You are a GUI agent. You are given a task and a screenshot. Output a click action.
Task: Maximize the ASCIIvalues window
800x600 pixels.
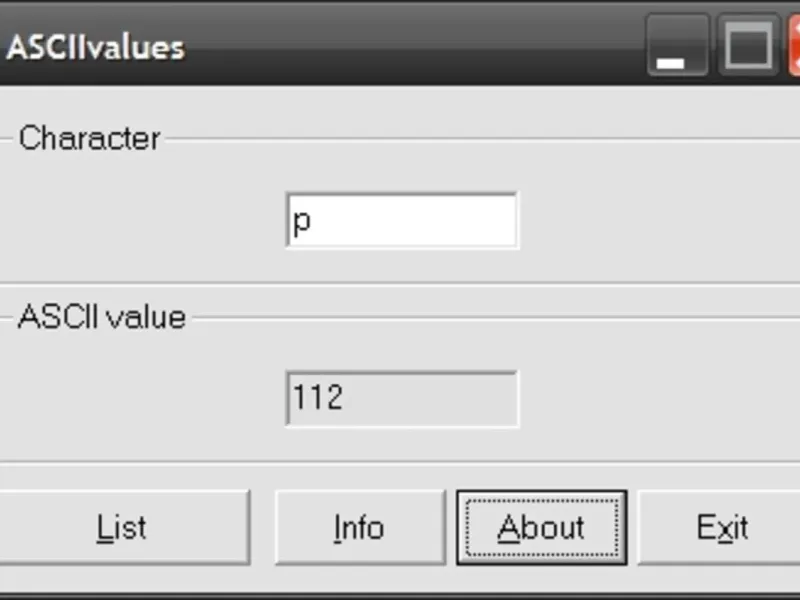pyautogui.click(x=748, y=46)
